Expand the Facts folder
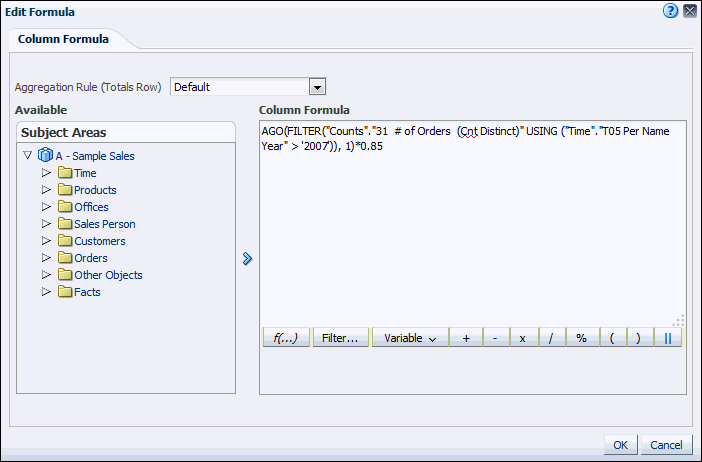 click(46, 292)
